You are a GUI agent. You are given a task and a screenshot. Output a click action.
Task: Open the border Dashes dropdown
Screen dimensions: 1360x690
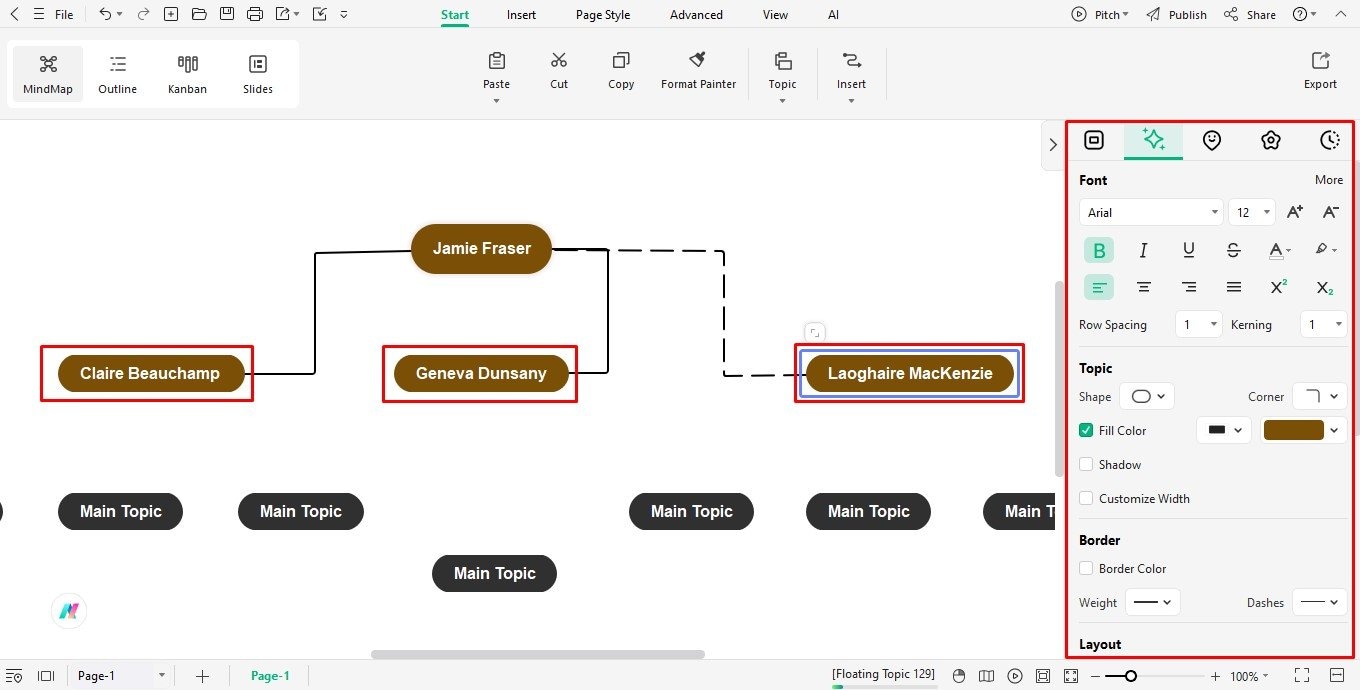pos(1320,603)
